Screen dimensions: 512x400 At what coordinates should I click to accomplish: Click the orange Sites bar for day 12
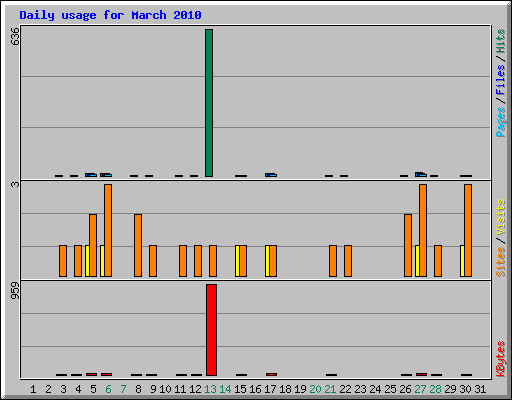click(x=198, y=261)
